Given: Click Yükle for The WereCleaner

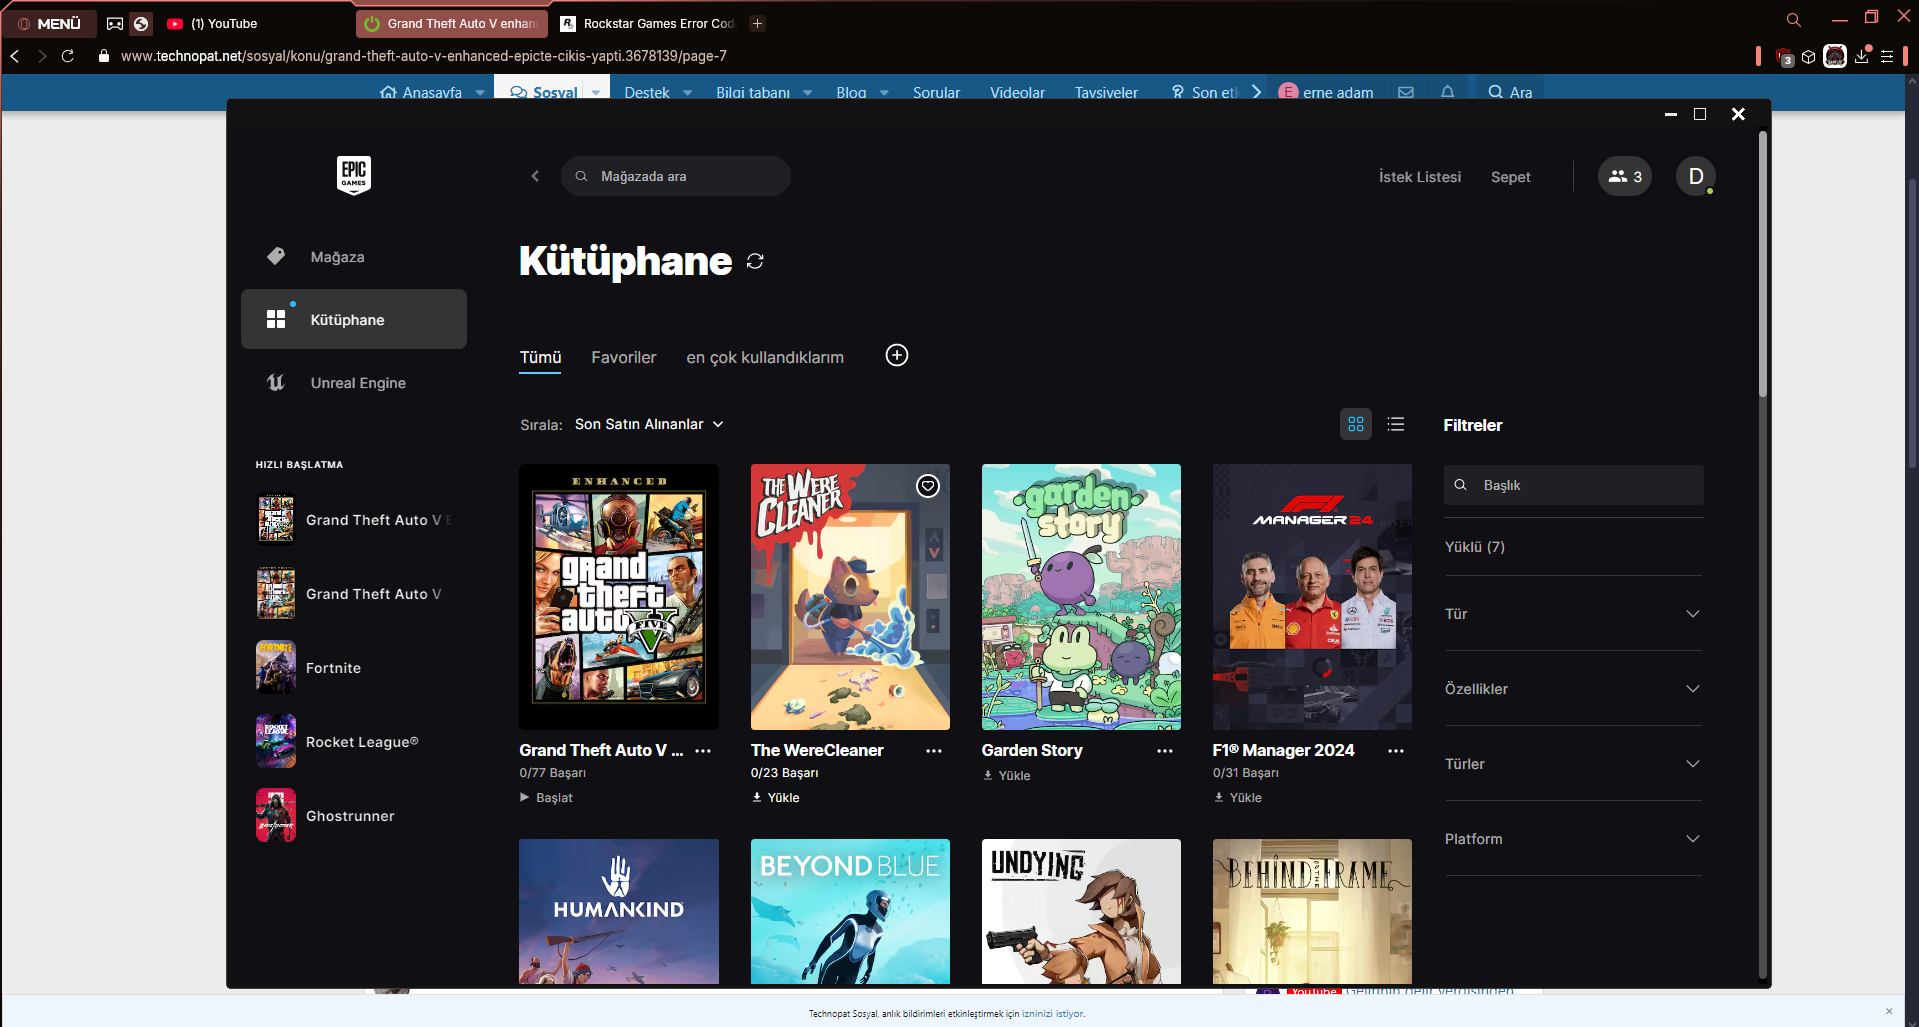Looking at the screenshot, I should [776, 798].
